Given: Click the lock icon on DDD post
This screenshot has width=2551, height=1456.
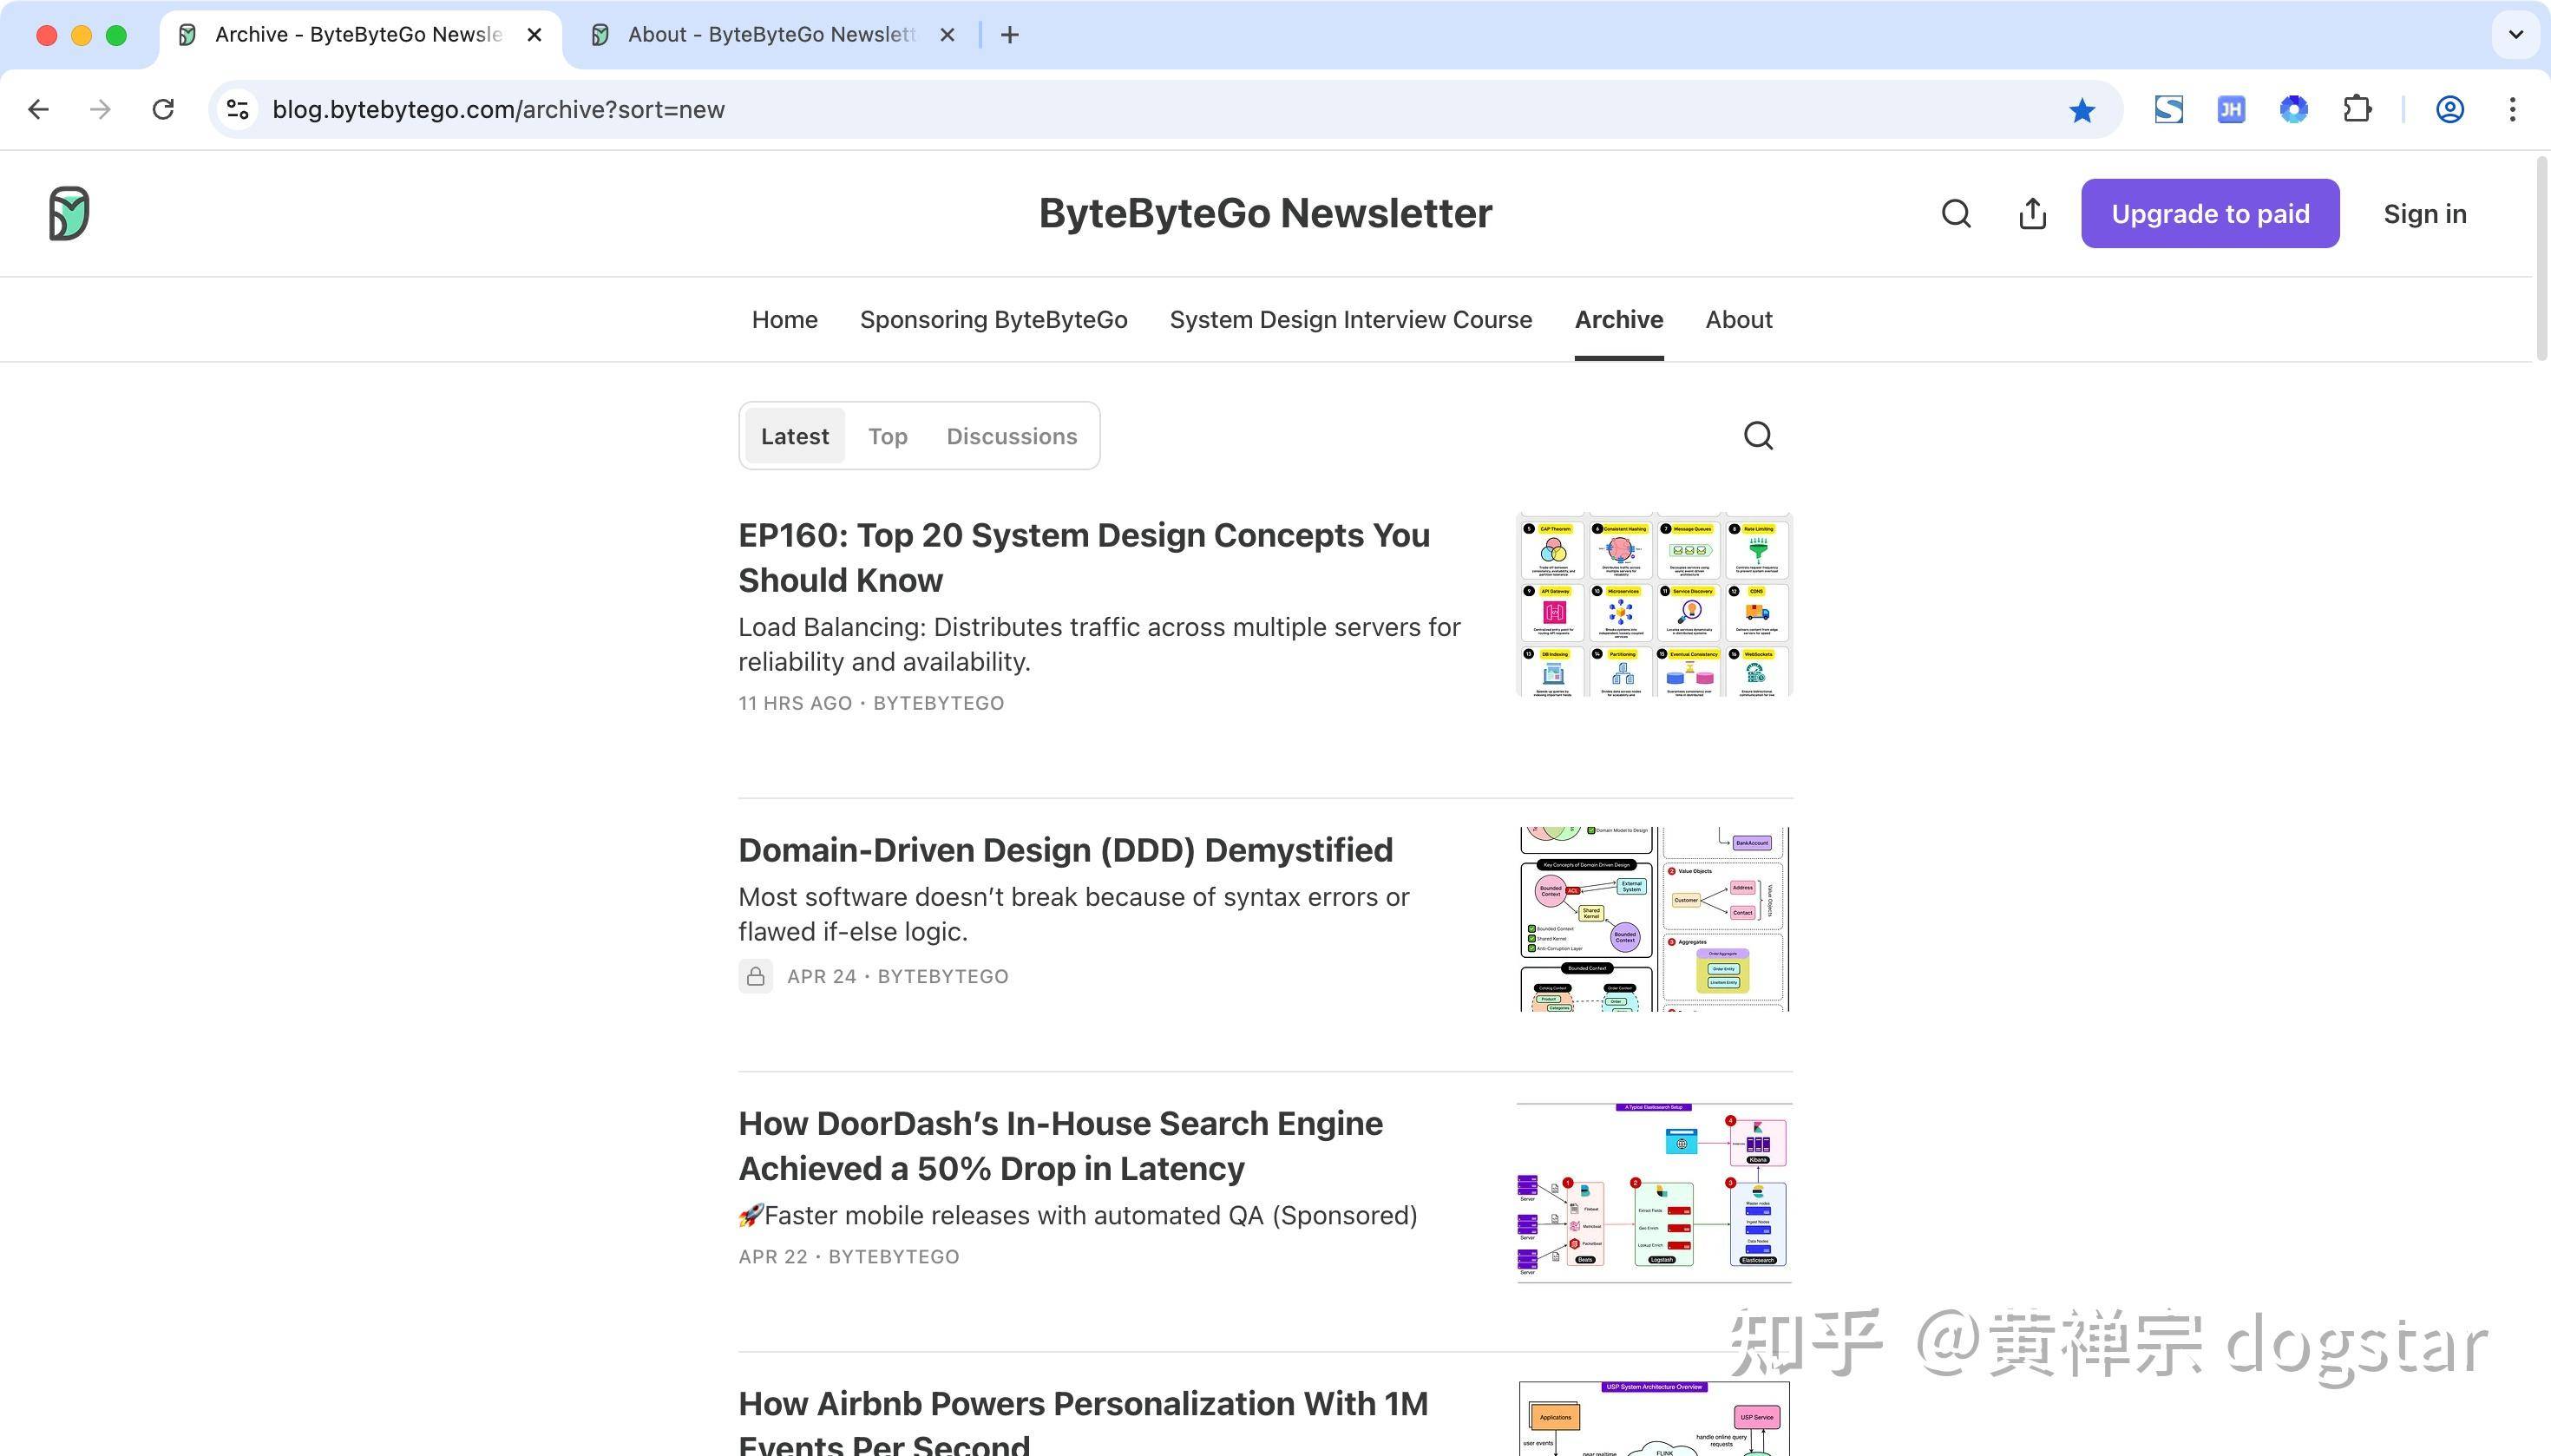Looking at the screenshot, I should click(x=755, y=976).
